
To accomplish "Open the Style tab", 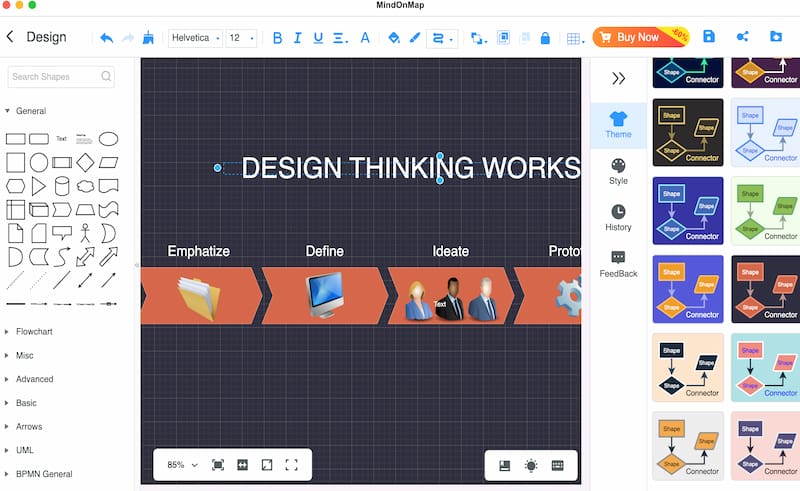I will (618, 171).
